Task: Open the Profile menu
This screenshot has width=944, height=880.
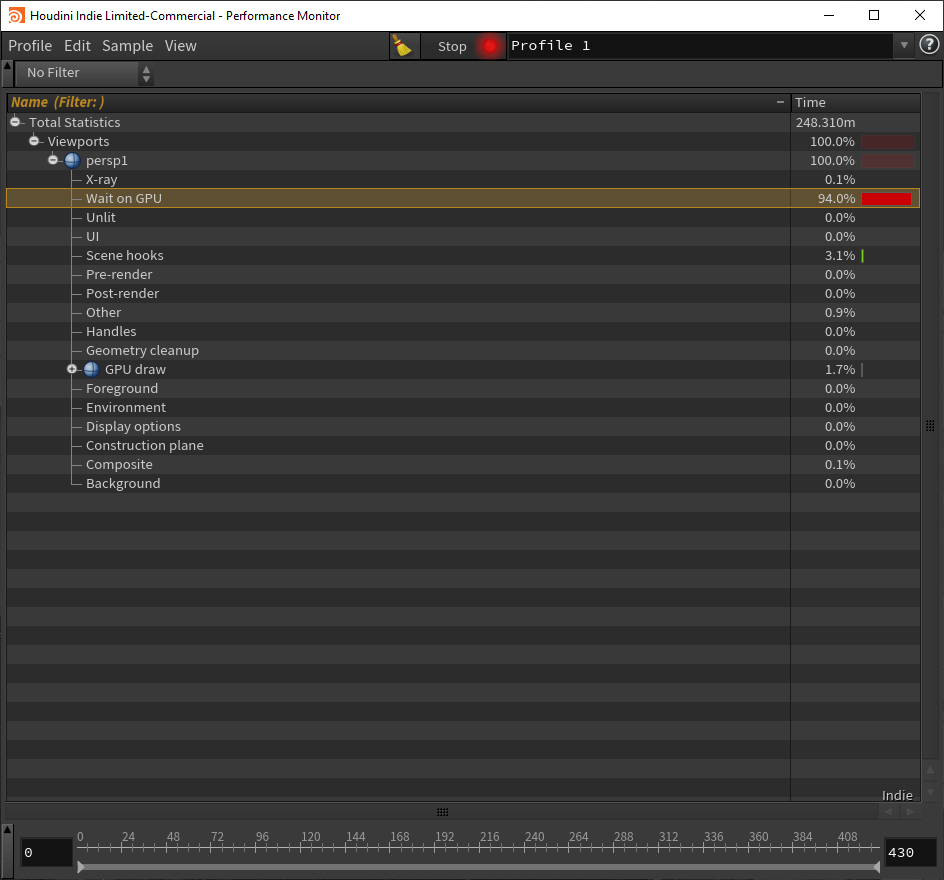Action: 30,46
